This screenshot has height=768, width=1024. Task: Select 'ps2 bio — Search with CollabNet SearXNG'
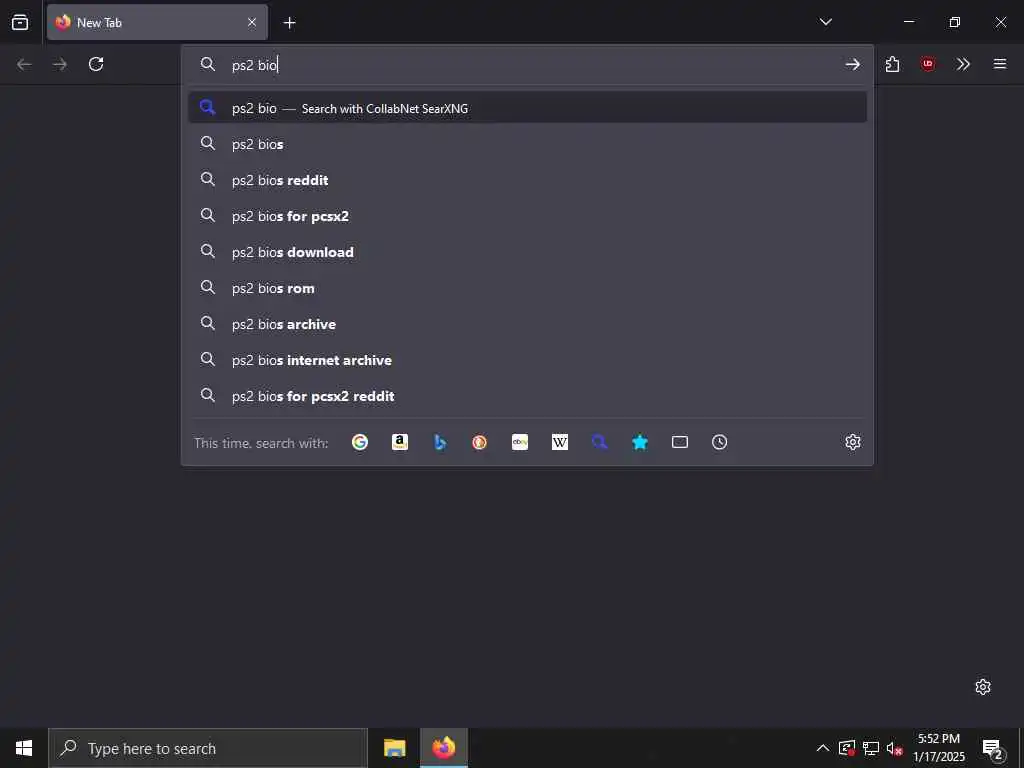pos(528,108)
